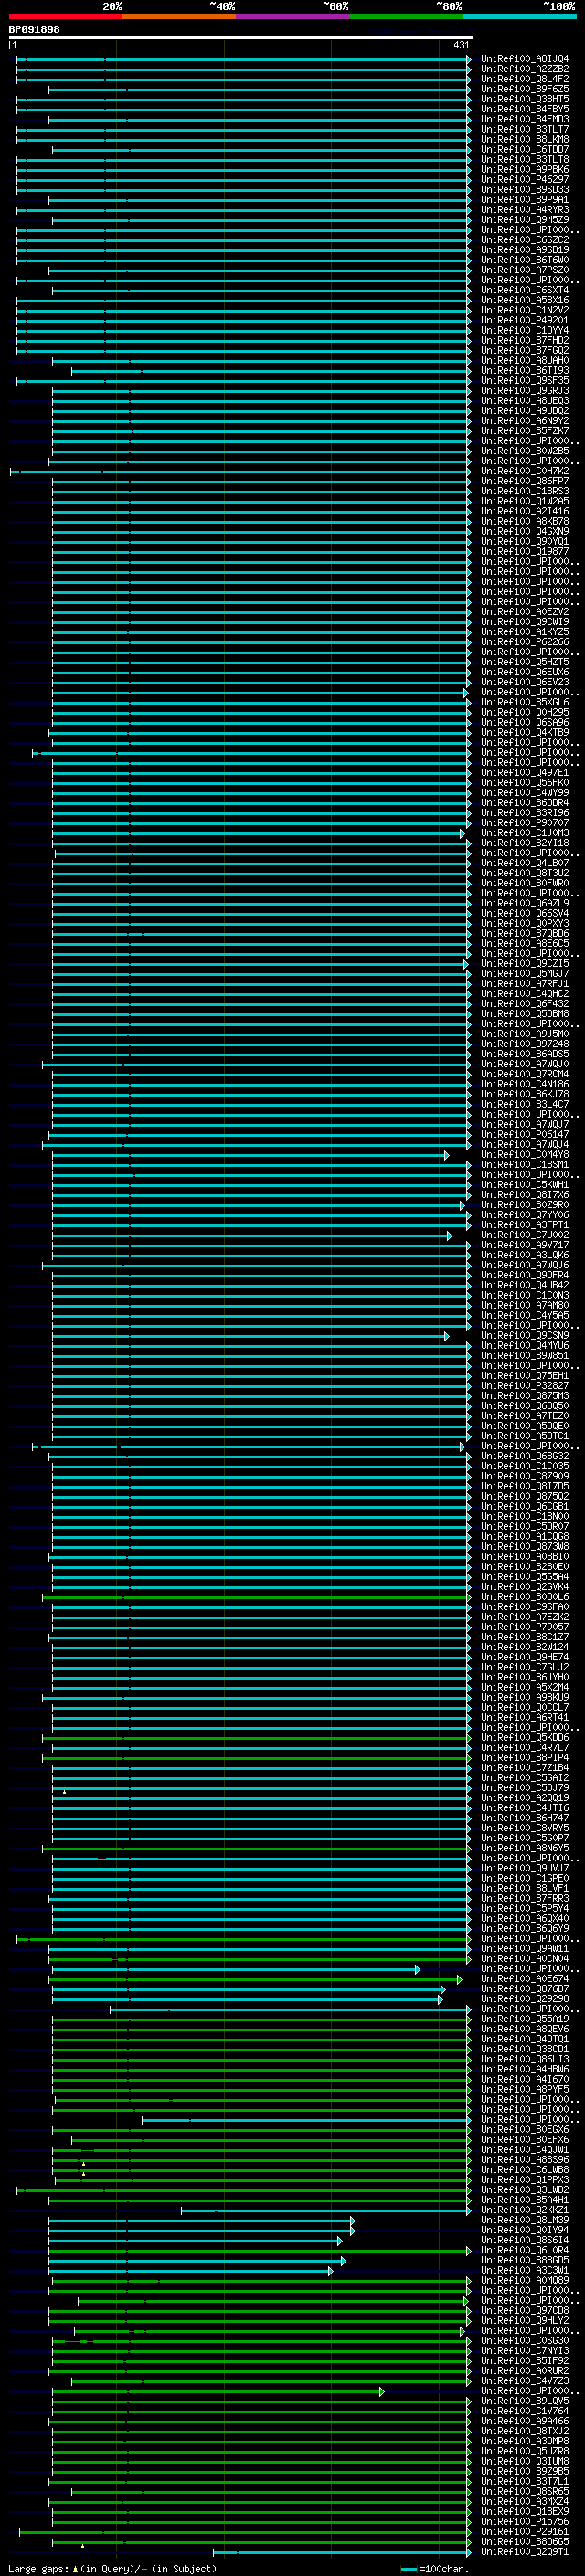This screenshot has height=2576, width=585.
Task: Open hit UniRef100_B9F6Z5
Action: [x=524, y=89]
